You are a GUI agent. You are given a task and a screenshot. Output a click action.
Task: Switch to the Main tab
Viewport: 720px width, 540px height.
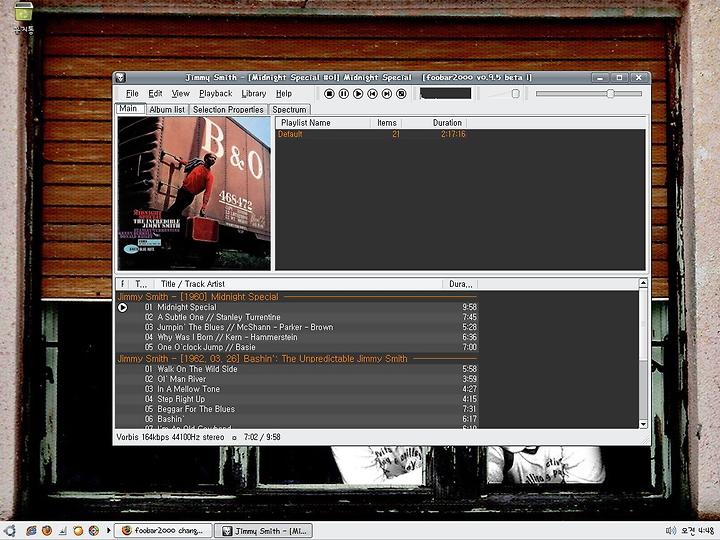(x=130, y=109)
